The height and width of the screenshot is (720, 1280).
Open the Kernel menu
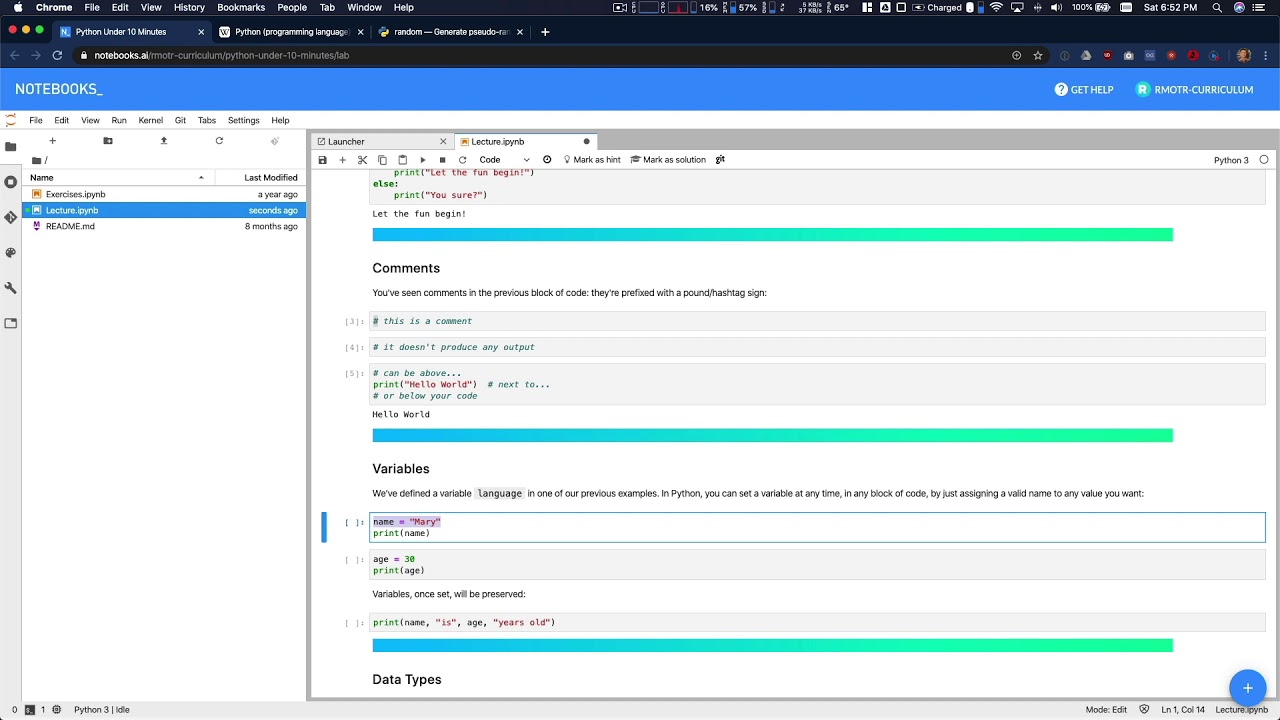click(x=150, y=120)
